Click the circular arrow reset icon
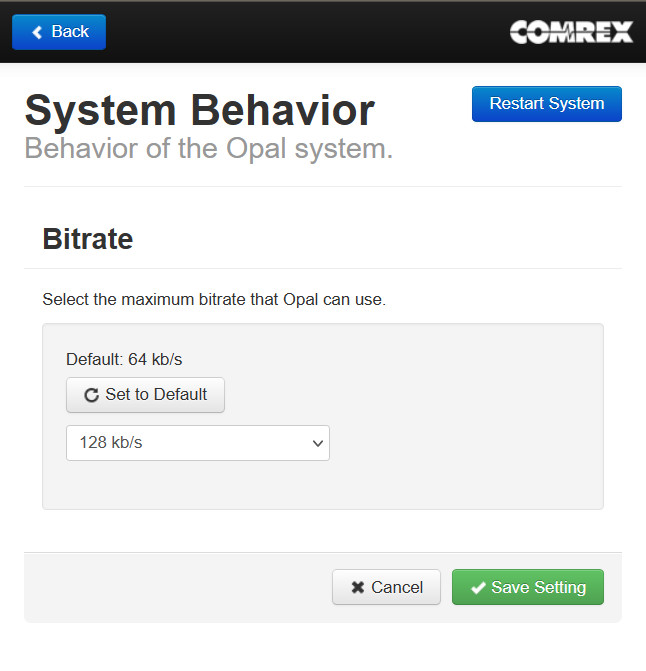The height and width of the screenshot is (671, 646). coord(91,395)
